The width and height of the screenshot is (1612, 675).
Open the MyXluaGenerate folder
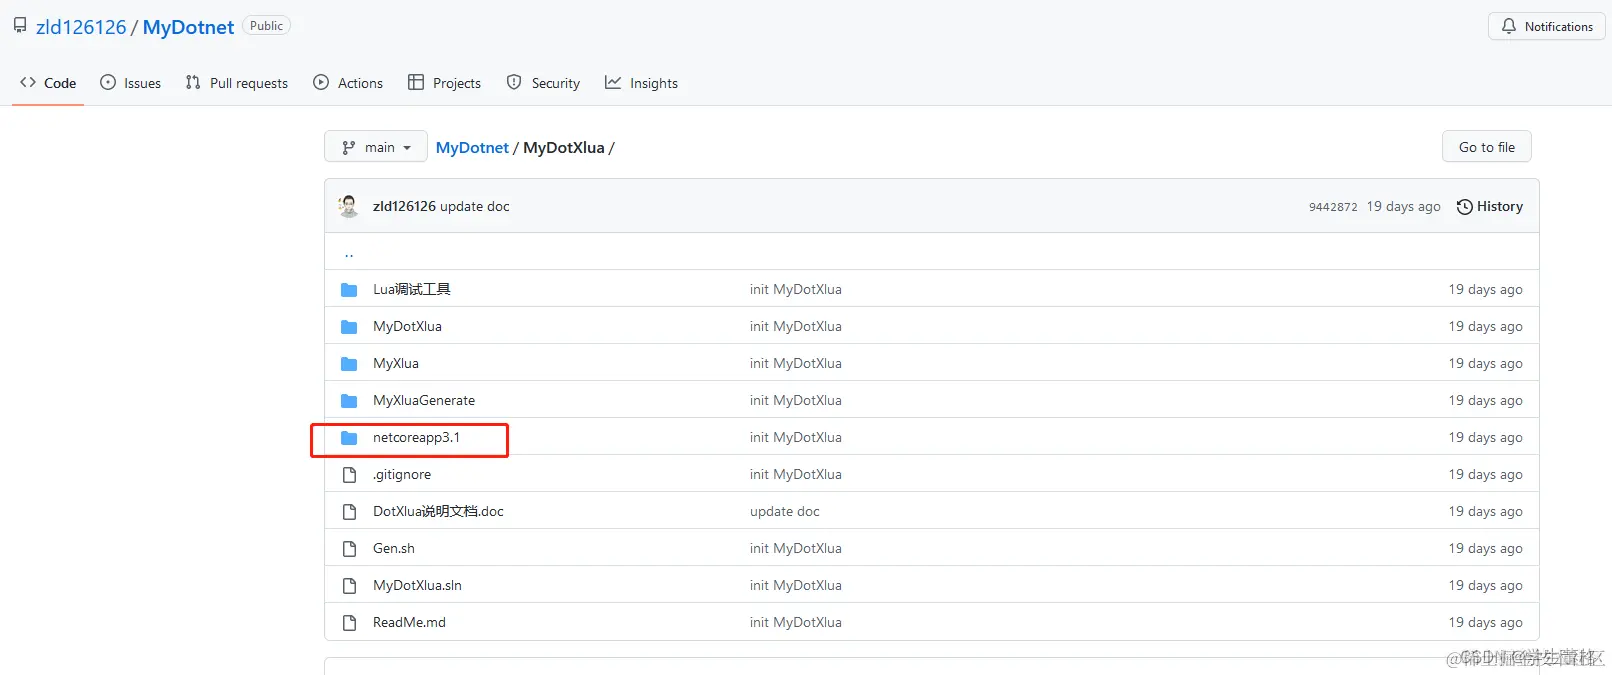(424, 400)
